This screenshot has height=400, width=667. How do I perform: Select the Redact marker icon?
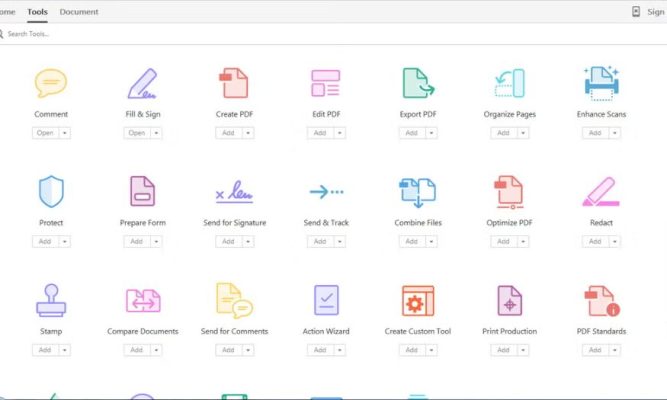(x=601, y=191)
